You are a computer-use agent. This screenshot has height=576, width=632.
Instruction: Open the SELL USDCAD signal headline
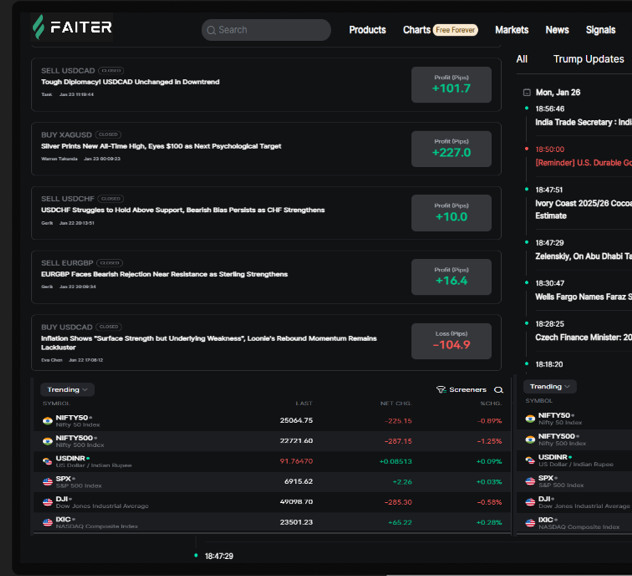coord(130,82)
